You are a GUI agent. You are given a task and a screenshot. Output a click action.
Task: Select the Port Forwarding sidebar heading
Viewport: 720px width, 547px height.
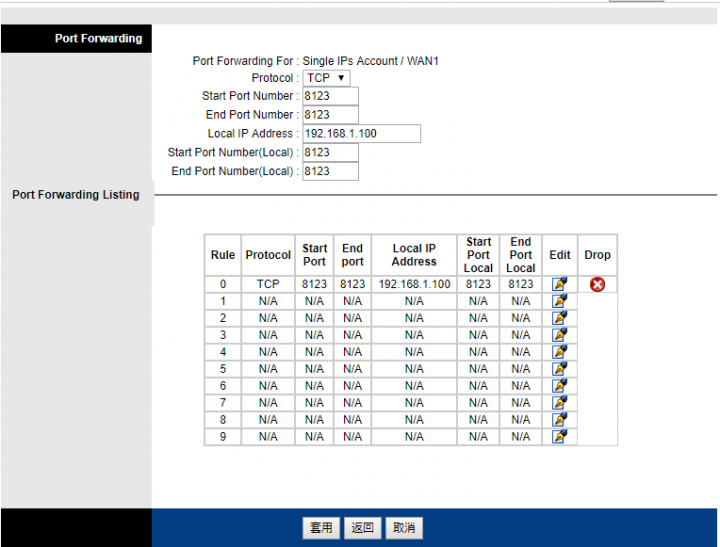click(98, 39)
